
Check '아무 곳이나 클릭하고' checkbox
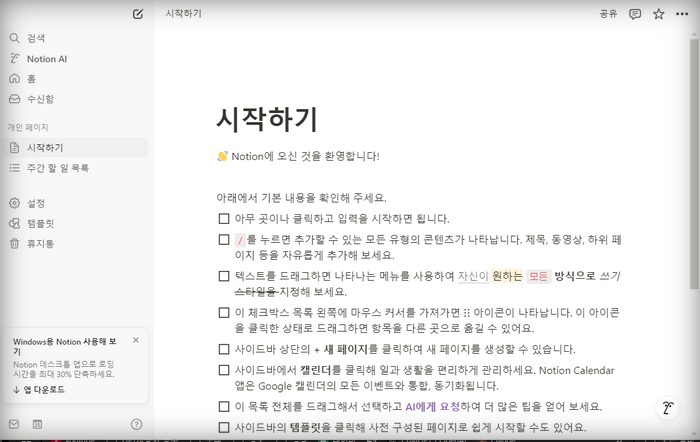point(224,219)
